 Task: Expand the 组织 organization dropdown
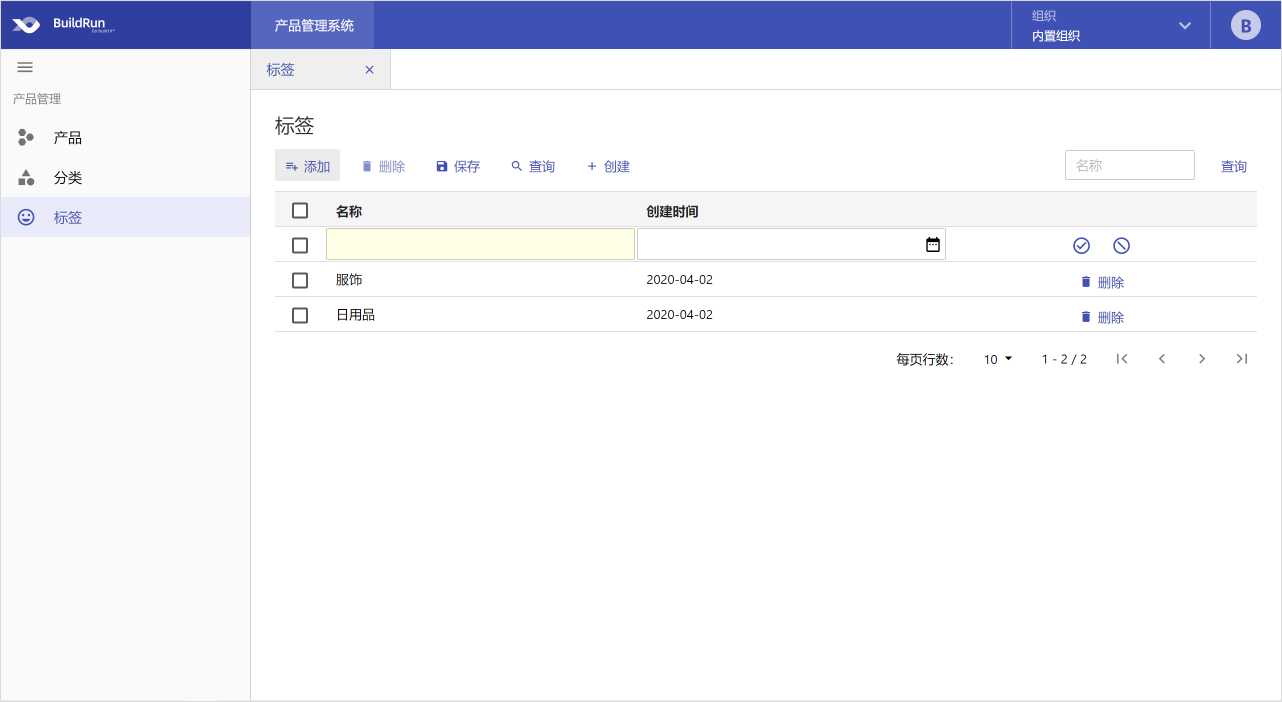[x=1113, y=25]
